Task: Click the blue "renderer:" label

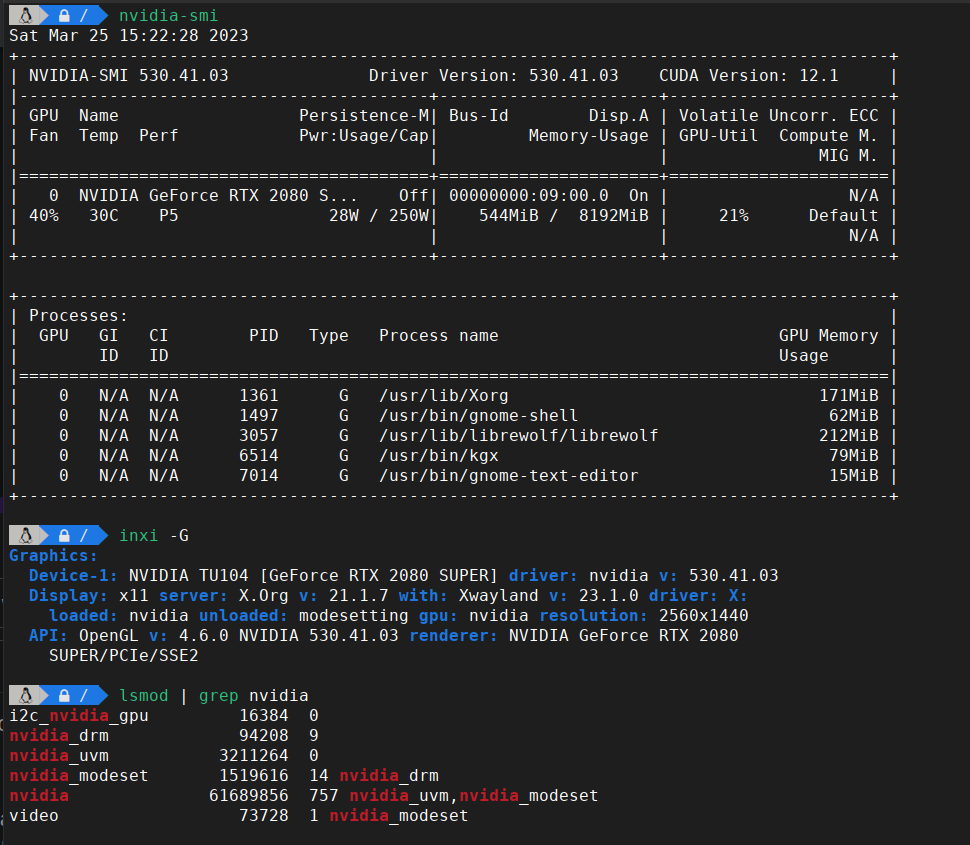Action: tap(453, 635)
